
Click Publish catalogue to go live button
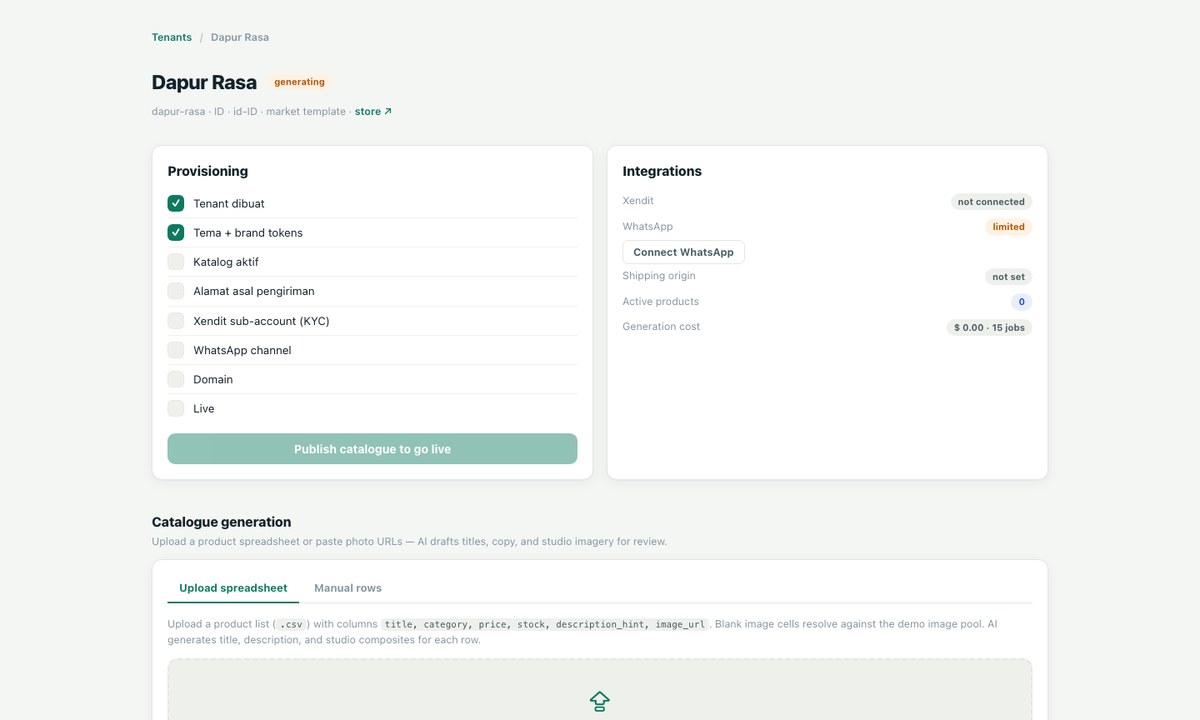coord(372,449)
